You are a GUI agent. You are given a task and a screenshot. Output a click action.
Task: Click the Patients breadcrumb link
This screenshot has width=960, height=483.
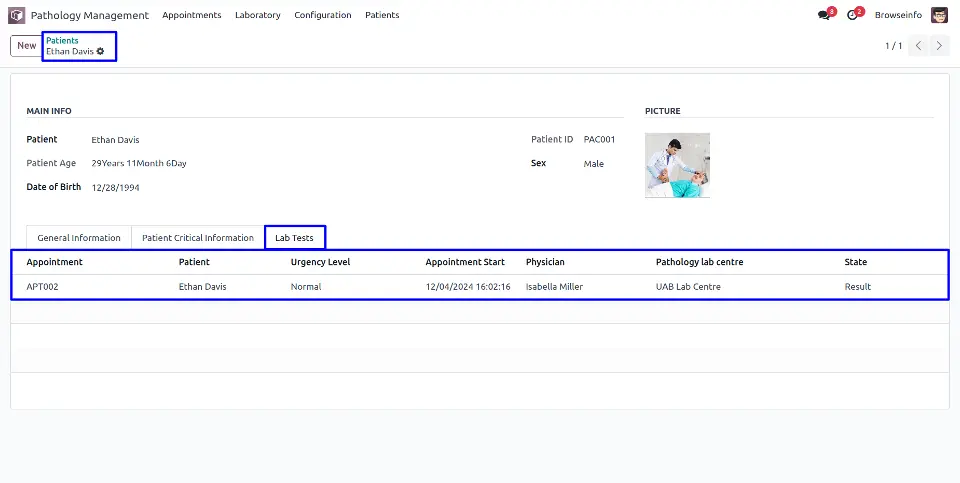[62, 40]
